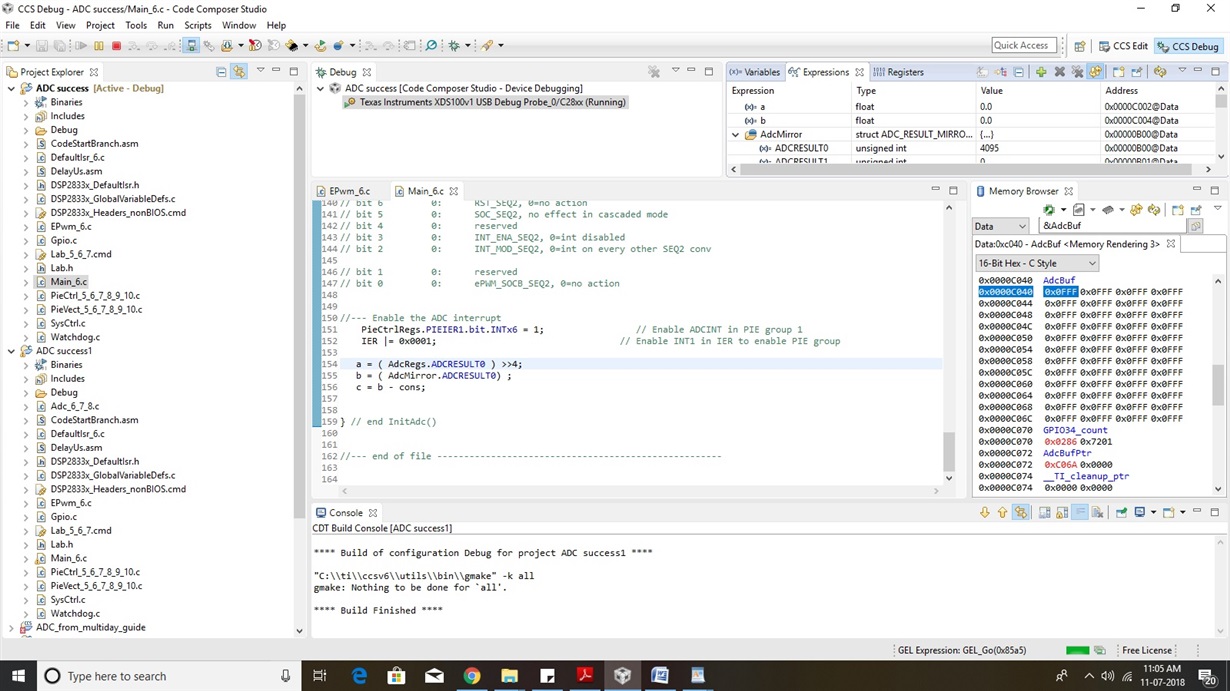Toggle continuous refresh in Expressions view
This screenshot has width=1230, height=691.
(1096, 72)
